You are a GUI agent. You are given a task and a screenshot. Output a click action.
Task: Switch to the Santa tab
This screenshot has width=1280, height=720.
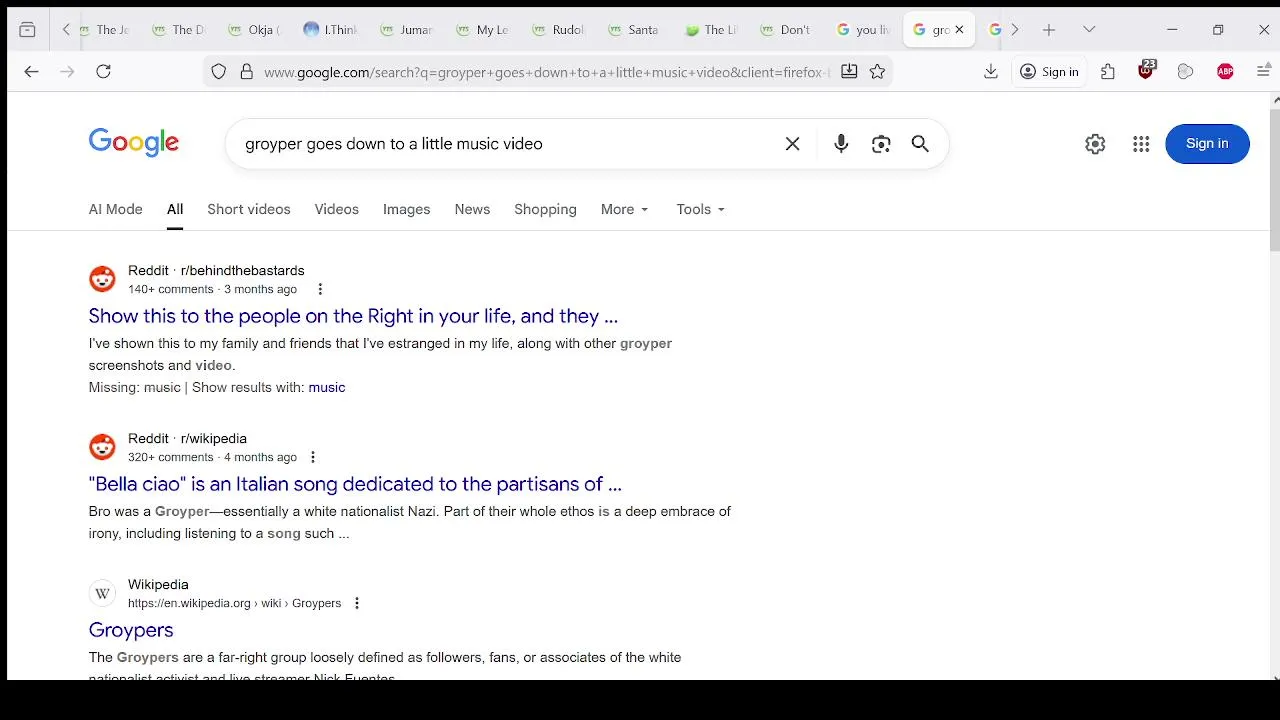pos(635,30)
